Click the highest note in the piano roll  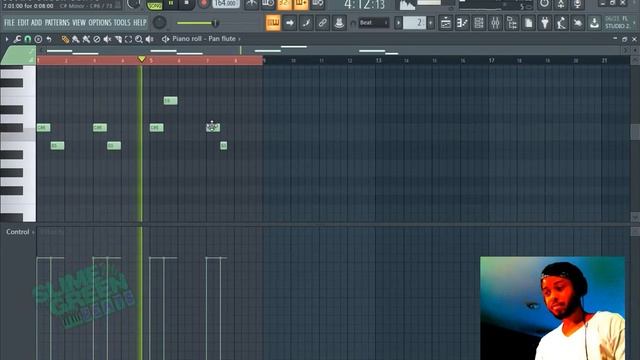(171, 101)
